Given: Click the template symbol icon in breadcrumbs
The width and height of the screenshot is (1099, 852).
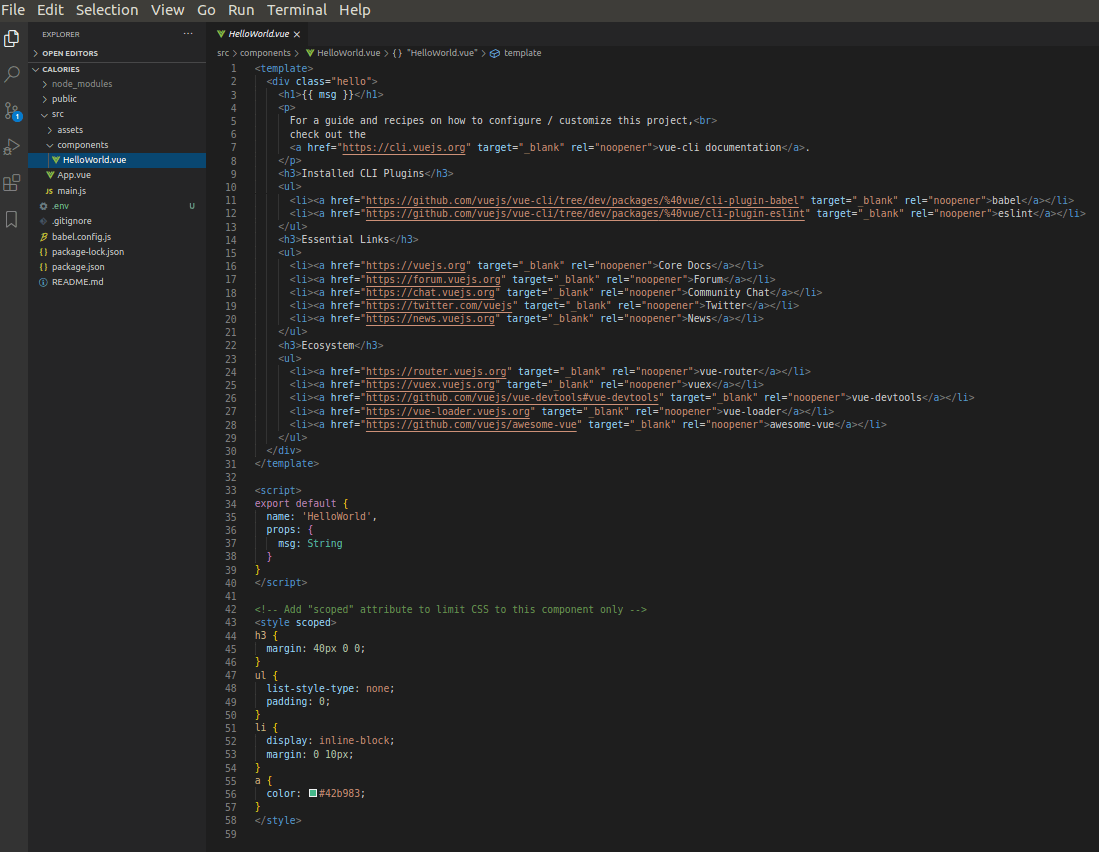Looking at the screenshot, I should [x=495, y=53].
